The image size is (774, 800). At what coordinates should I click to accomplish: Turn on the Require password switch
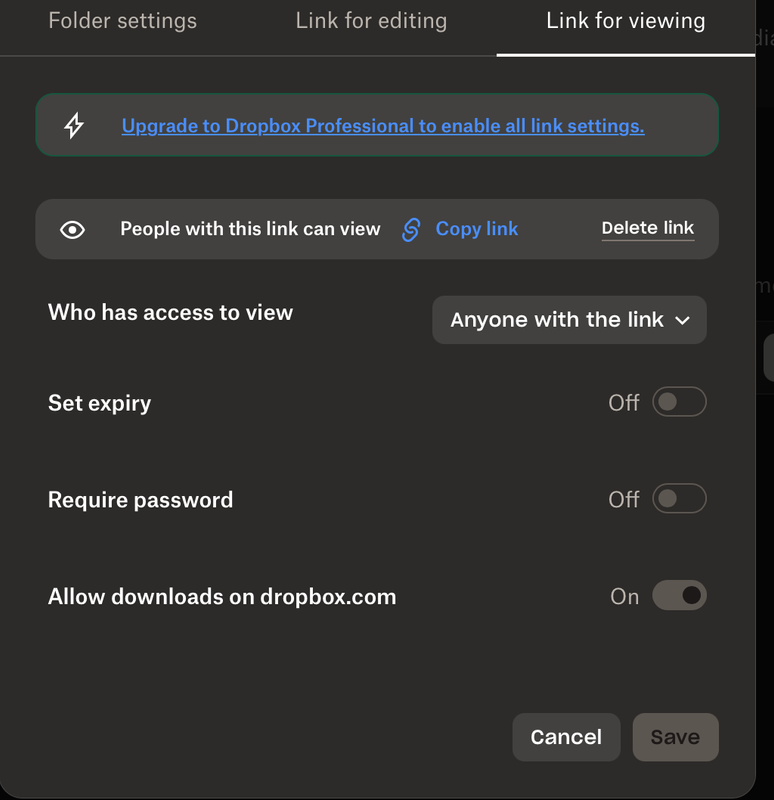tap(679, 499)
